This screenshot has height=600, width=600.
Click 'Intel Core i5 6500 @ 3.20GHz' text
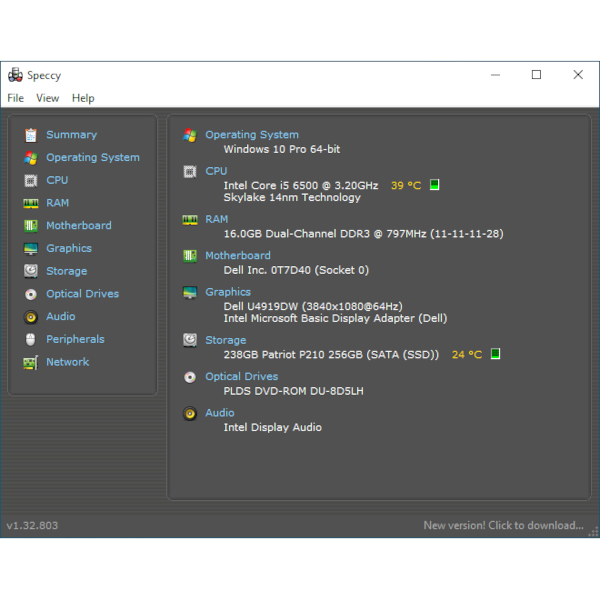301,186
